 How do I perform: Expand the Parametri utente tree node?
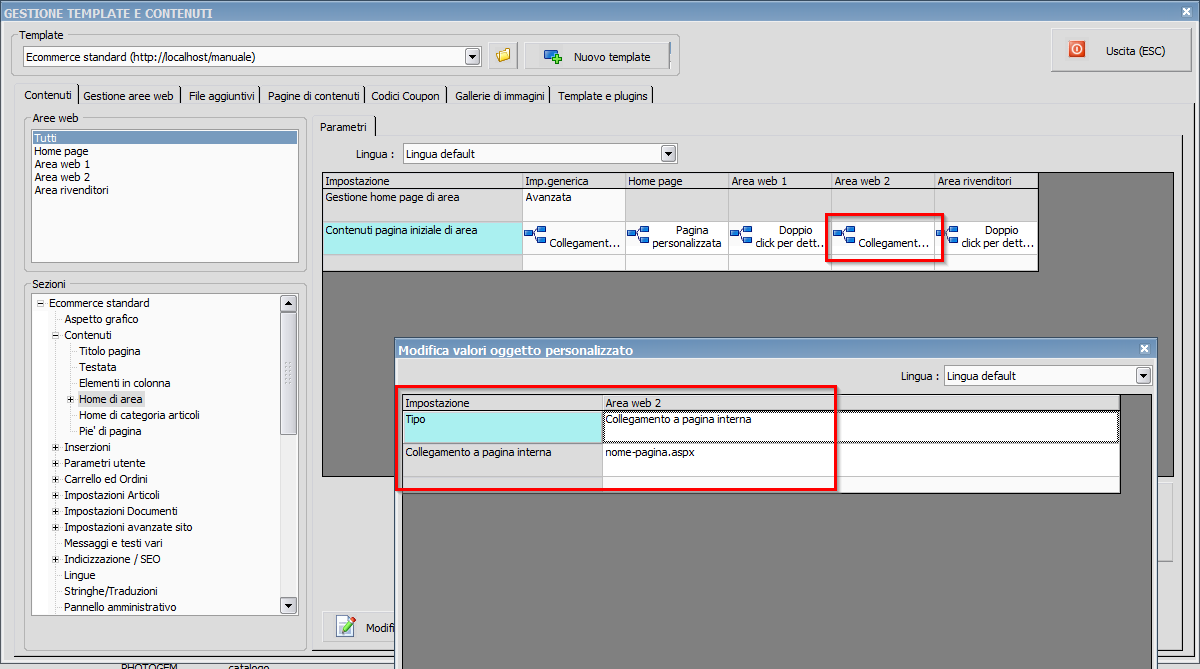[55, 463]
